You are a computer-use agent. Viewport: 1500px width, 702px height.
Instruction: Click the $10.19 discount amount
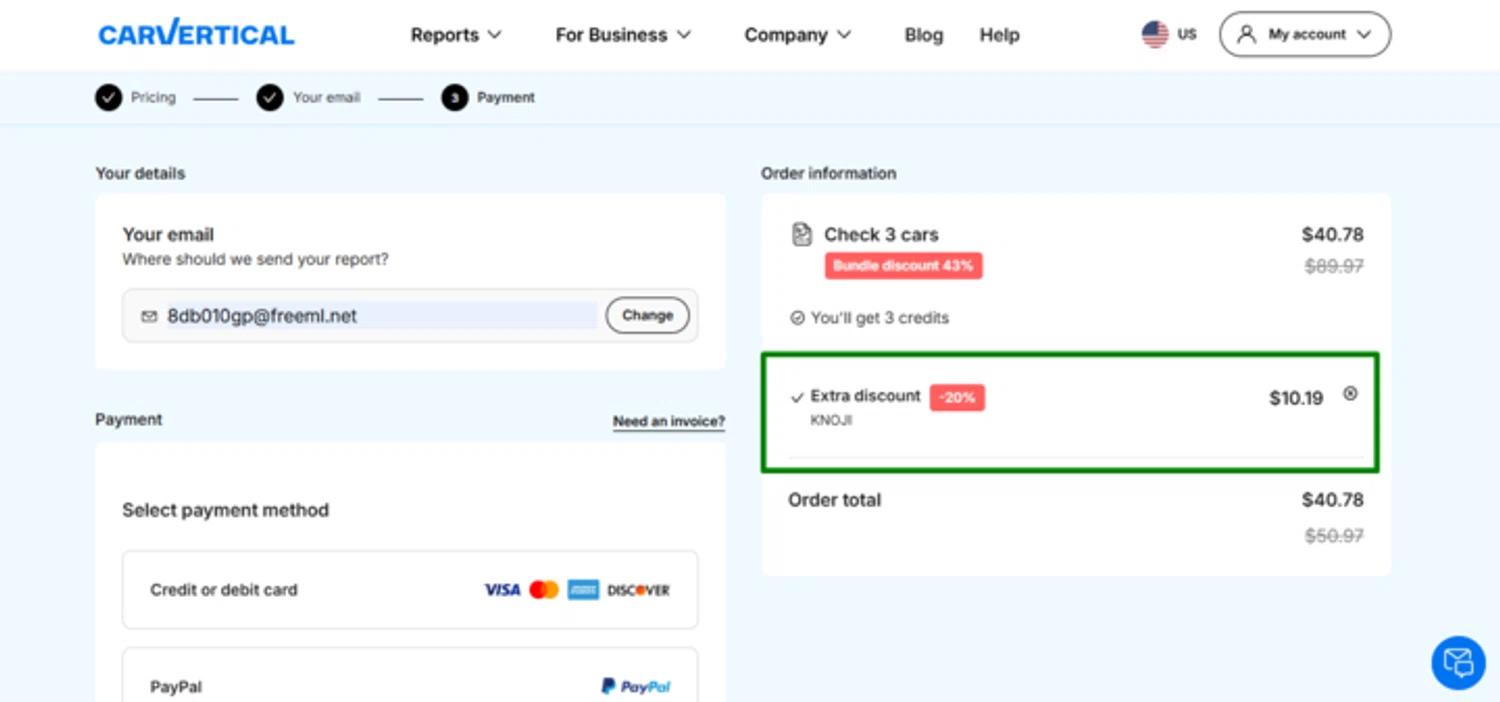1296,398
